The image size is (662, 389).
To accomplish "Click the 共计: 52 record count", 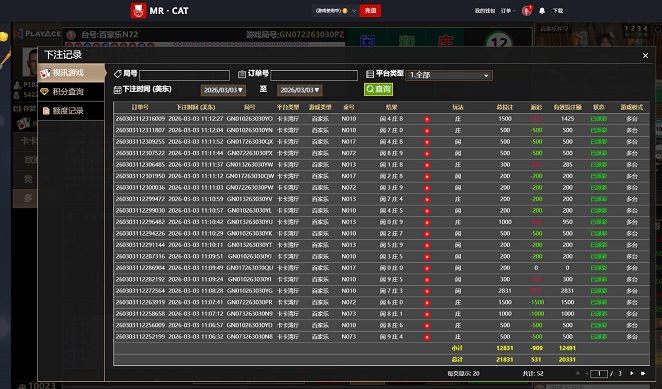I will tap(533, 373).
